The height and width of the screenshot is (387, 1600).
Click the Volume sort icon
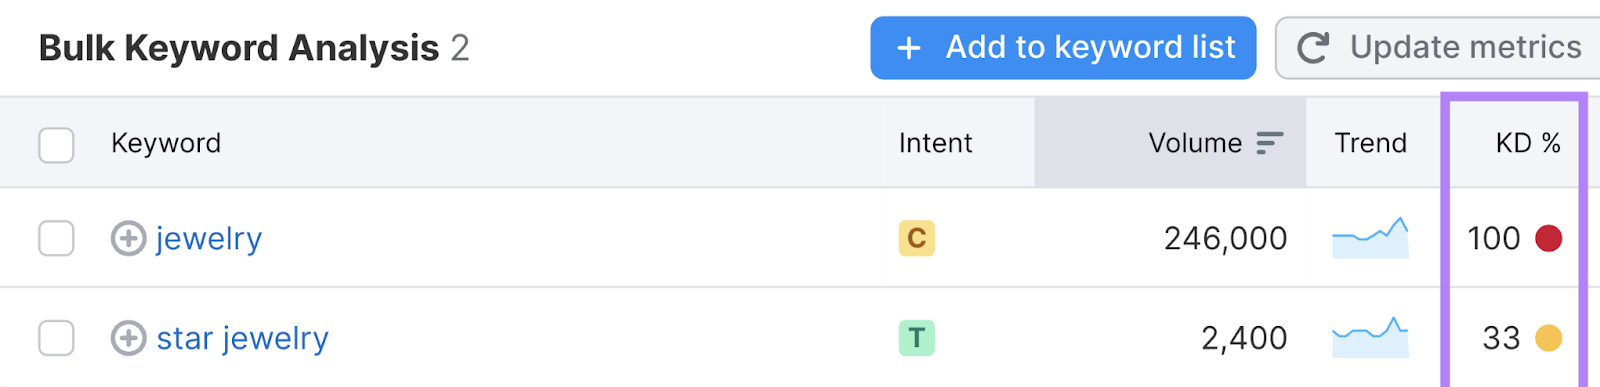pyautogui.click(x=1269, y=143)
